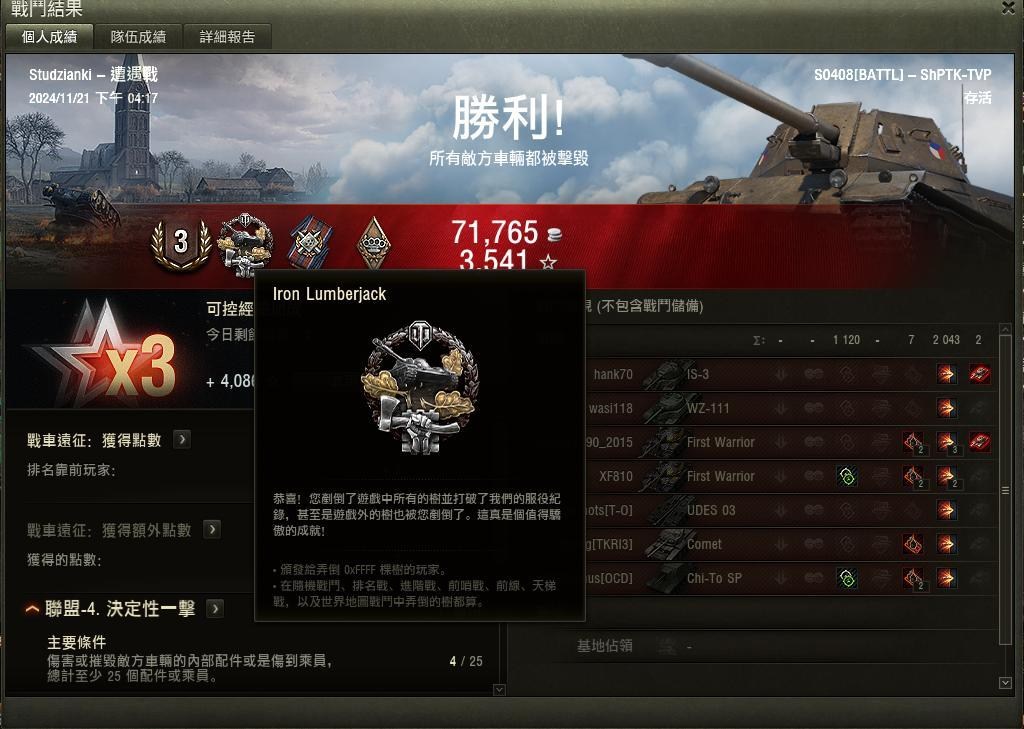This screenshot has height=729, width=1024.
Task: Select the UDES 03 player row
Action: 754,510
